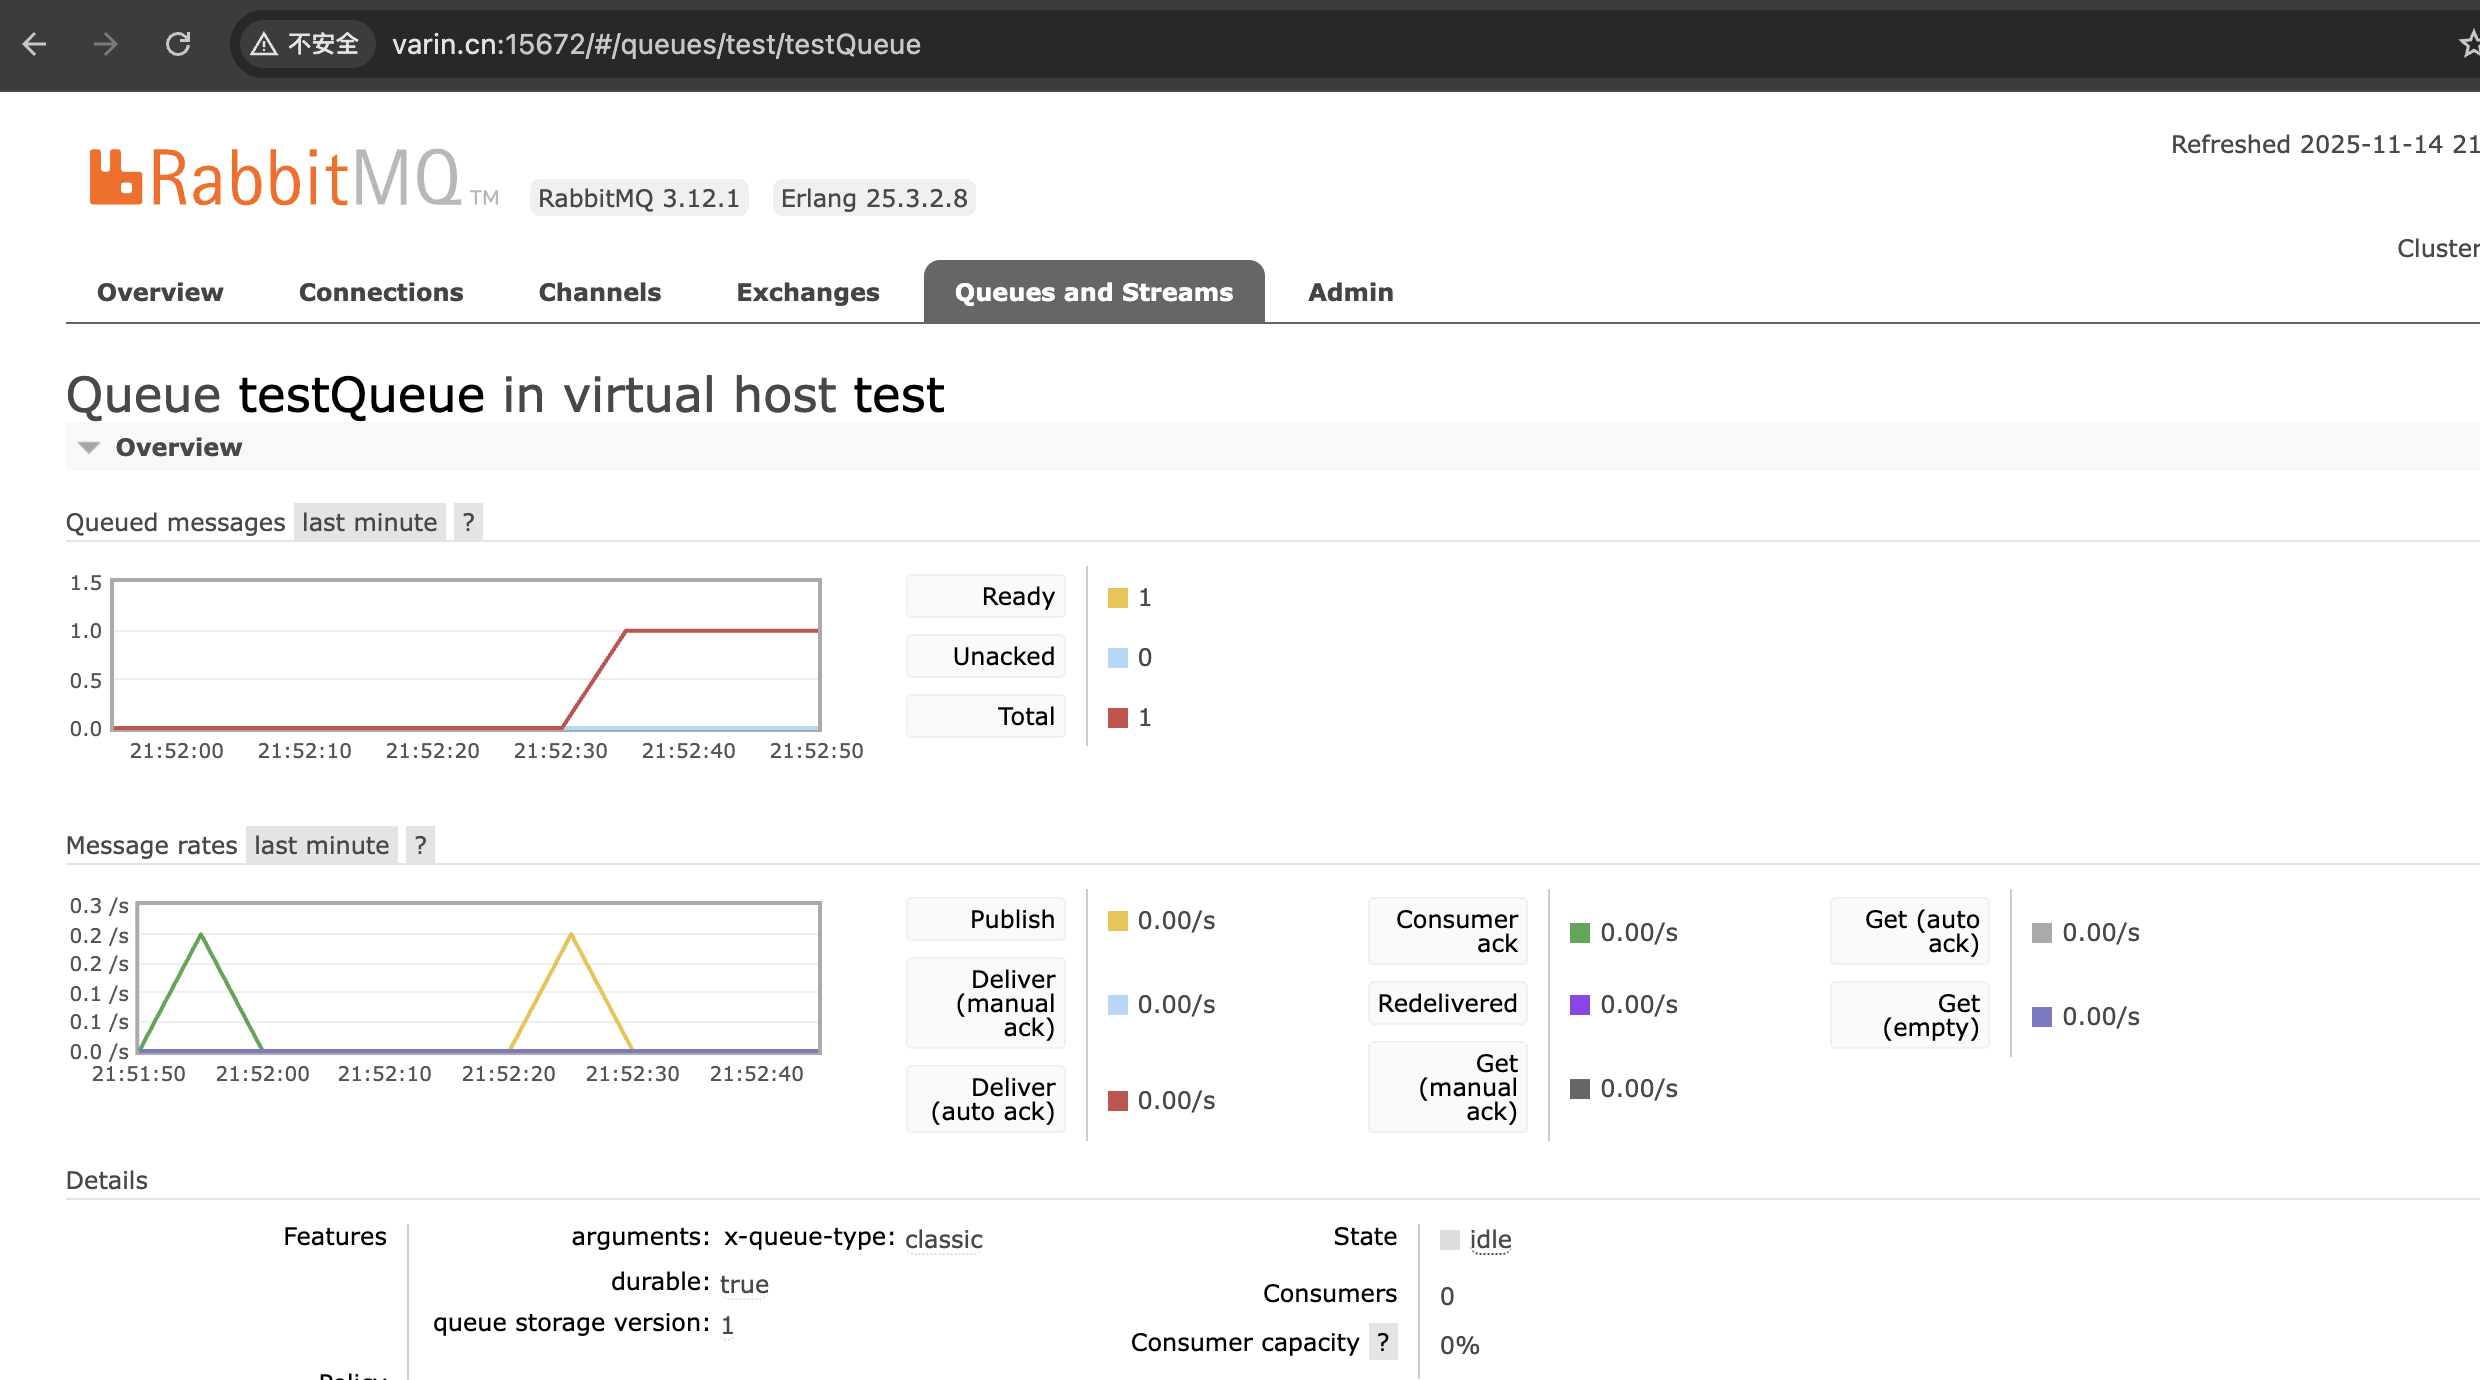Click the idle state link
Screen dimensions: 2480x1380
[x=1490, y=1240]
